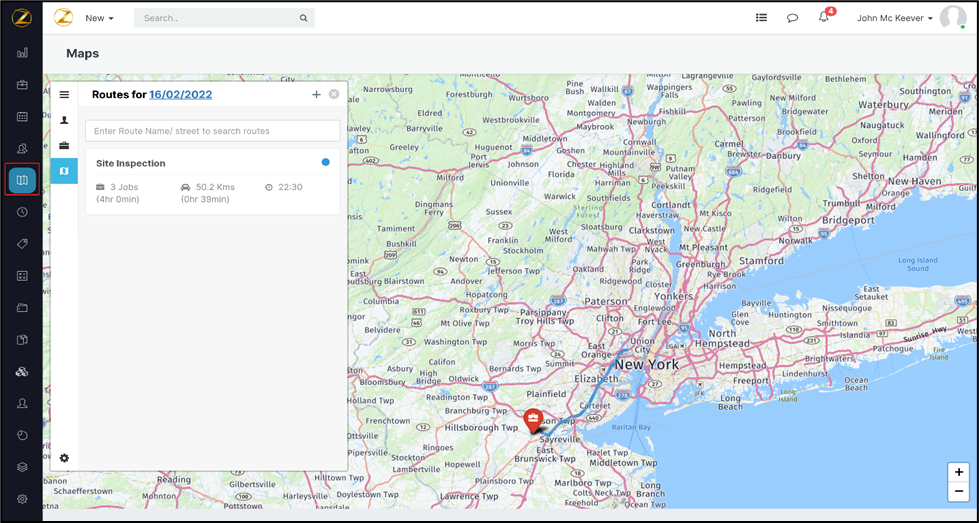Open the Maps icon in the sidebar

pos(22,180)
